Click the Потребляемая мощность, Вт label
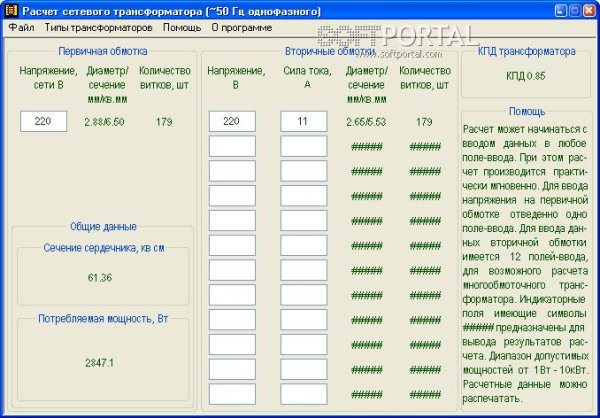Viewport: 600px width, 418px height. 103,318
